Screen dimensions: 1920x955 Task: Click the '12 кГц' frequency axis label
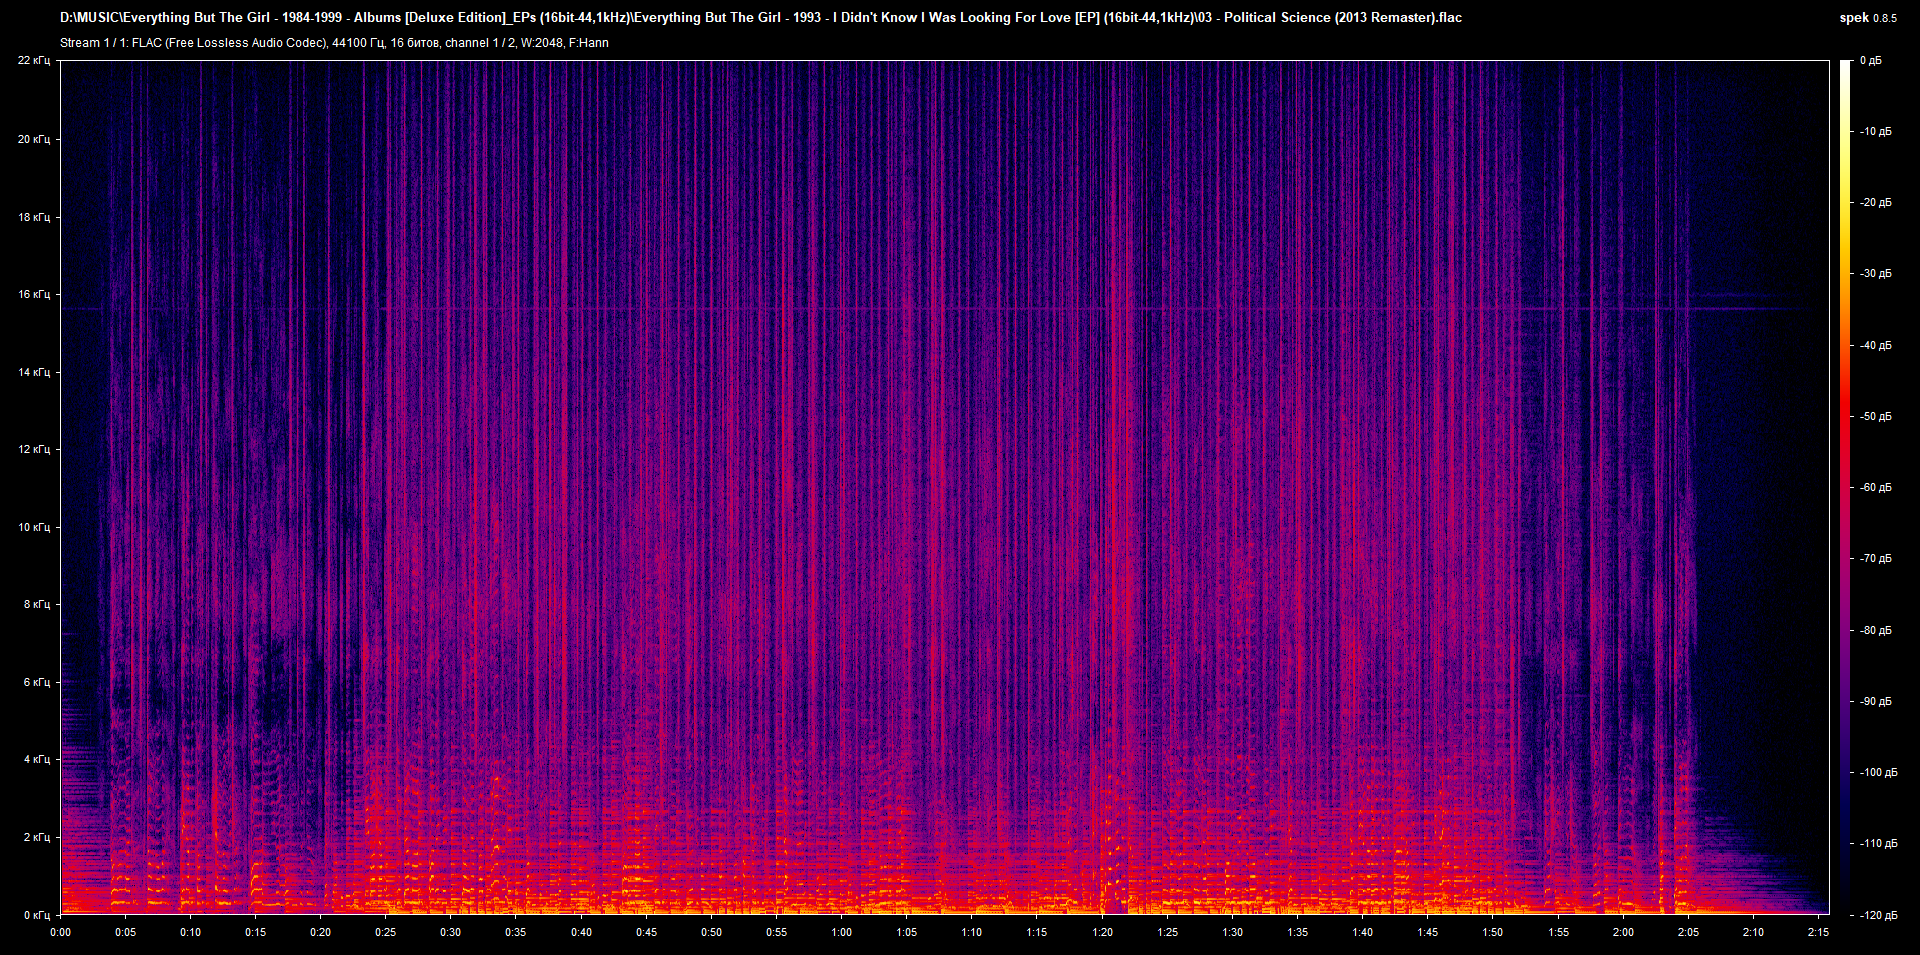tap(34, 449)
